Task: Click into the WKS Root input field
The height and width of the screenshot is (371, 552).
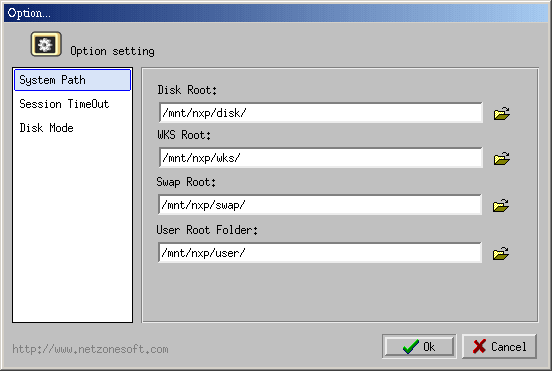Action: (321, 158)
